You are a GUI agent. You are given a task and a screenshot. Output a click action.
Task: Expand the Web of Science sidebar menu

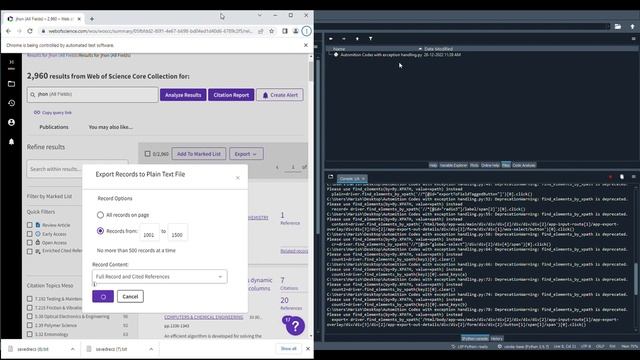tap(11, 63)
